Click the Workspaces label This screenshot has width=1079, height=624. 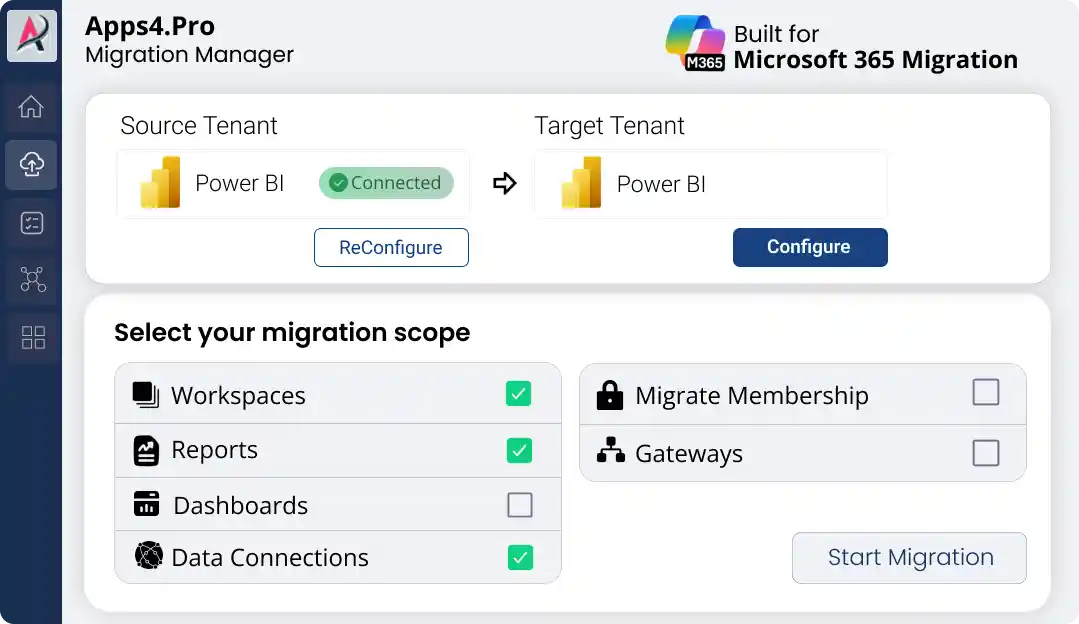pos(238,396)
